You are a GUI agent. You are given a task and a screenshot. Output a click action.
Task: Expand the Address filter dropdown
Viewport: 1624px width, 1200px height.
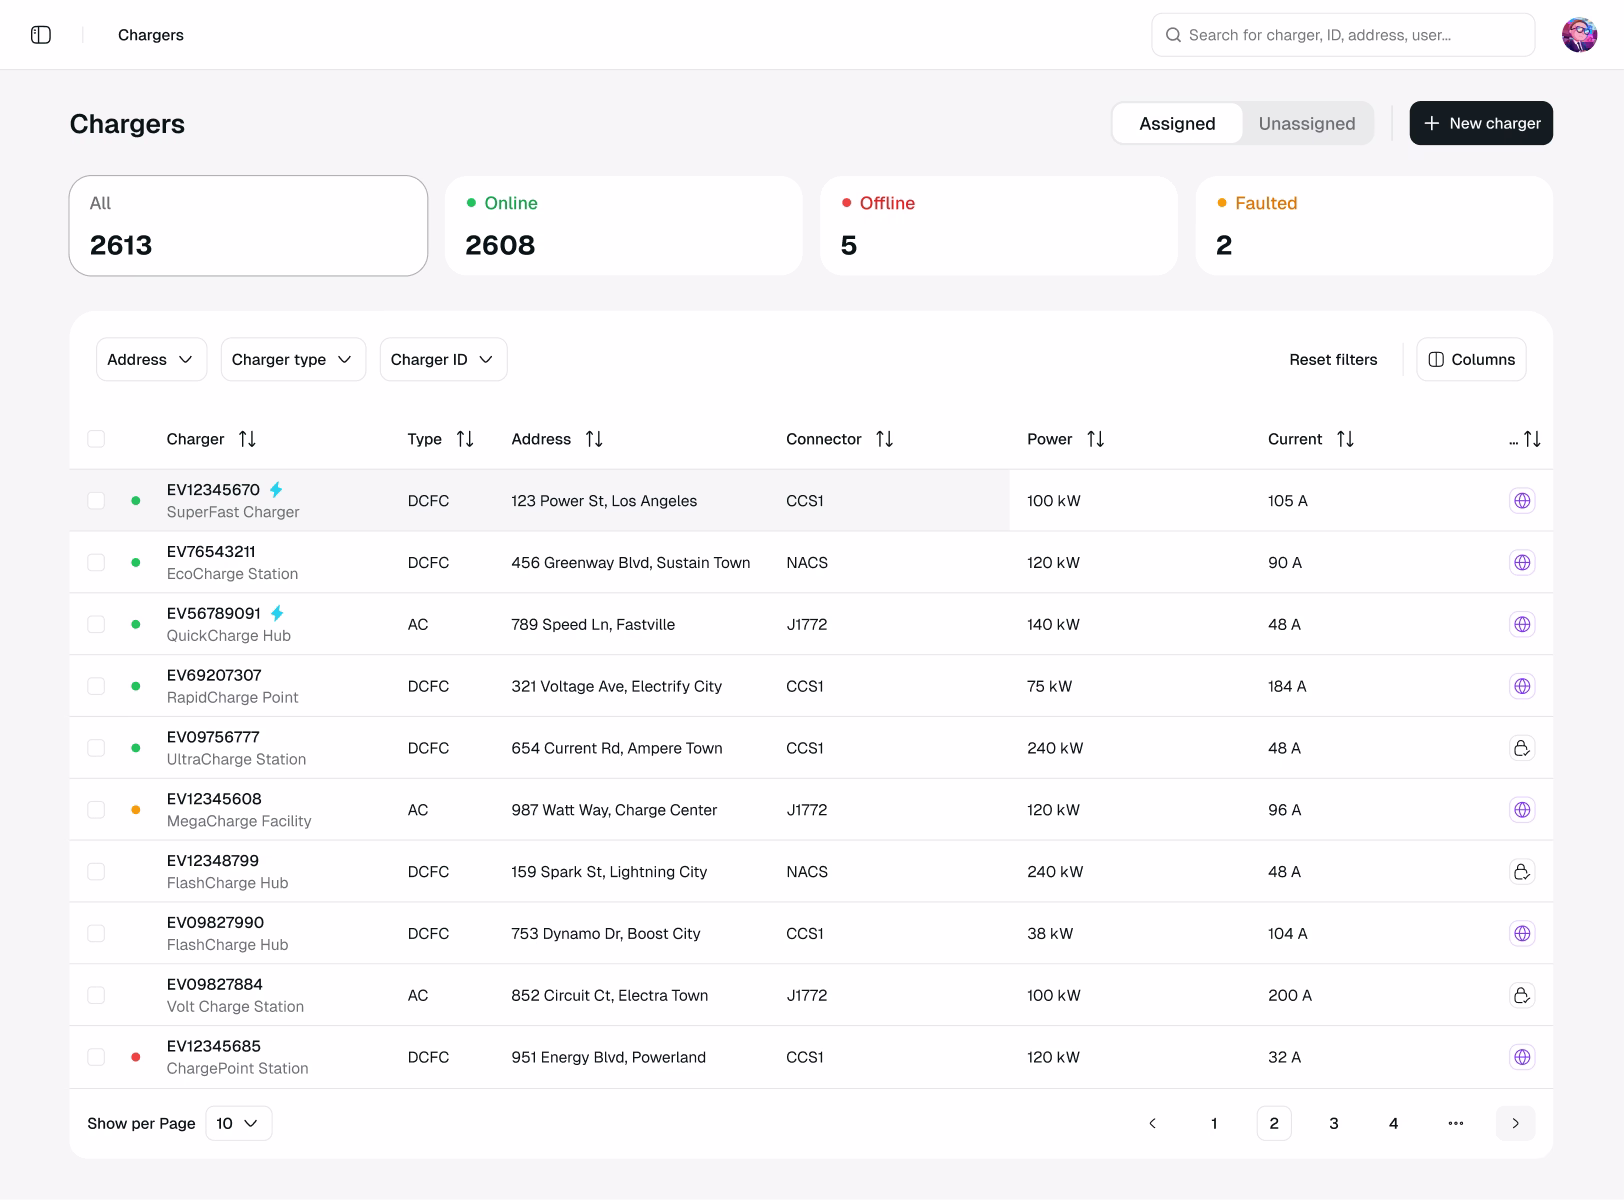(x=151, y=359)
